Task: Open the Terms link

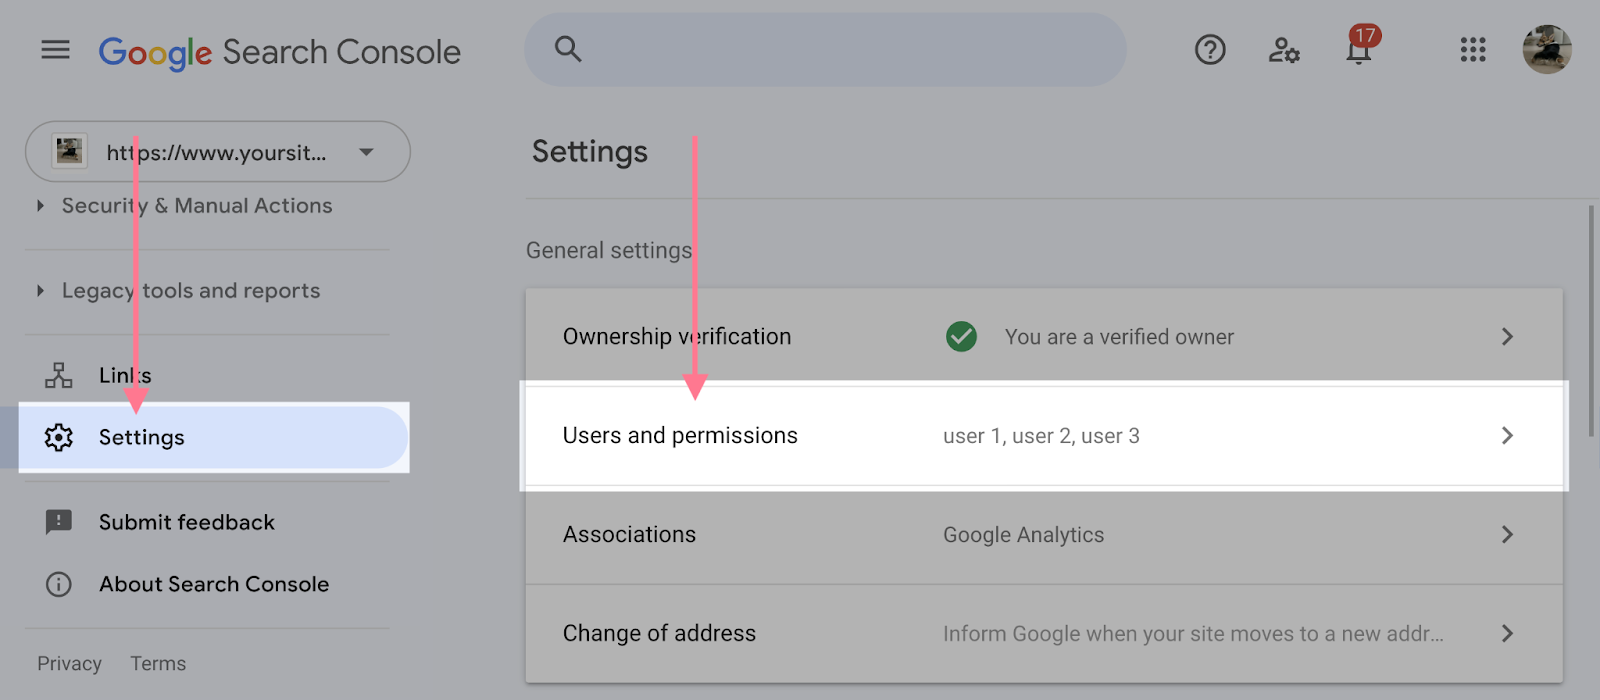Action: click(157, 663)
